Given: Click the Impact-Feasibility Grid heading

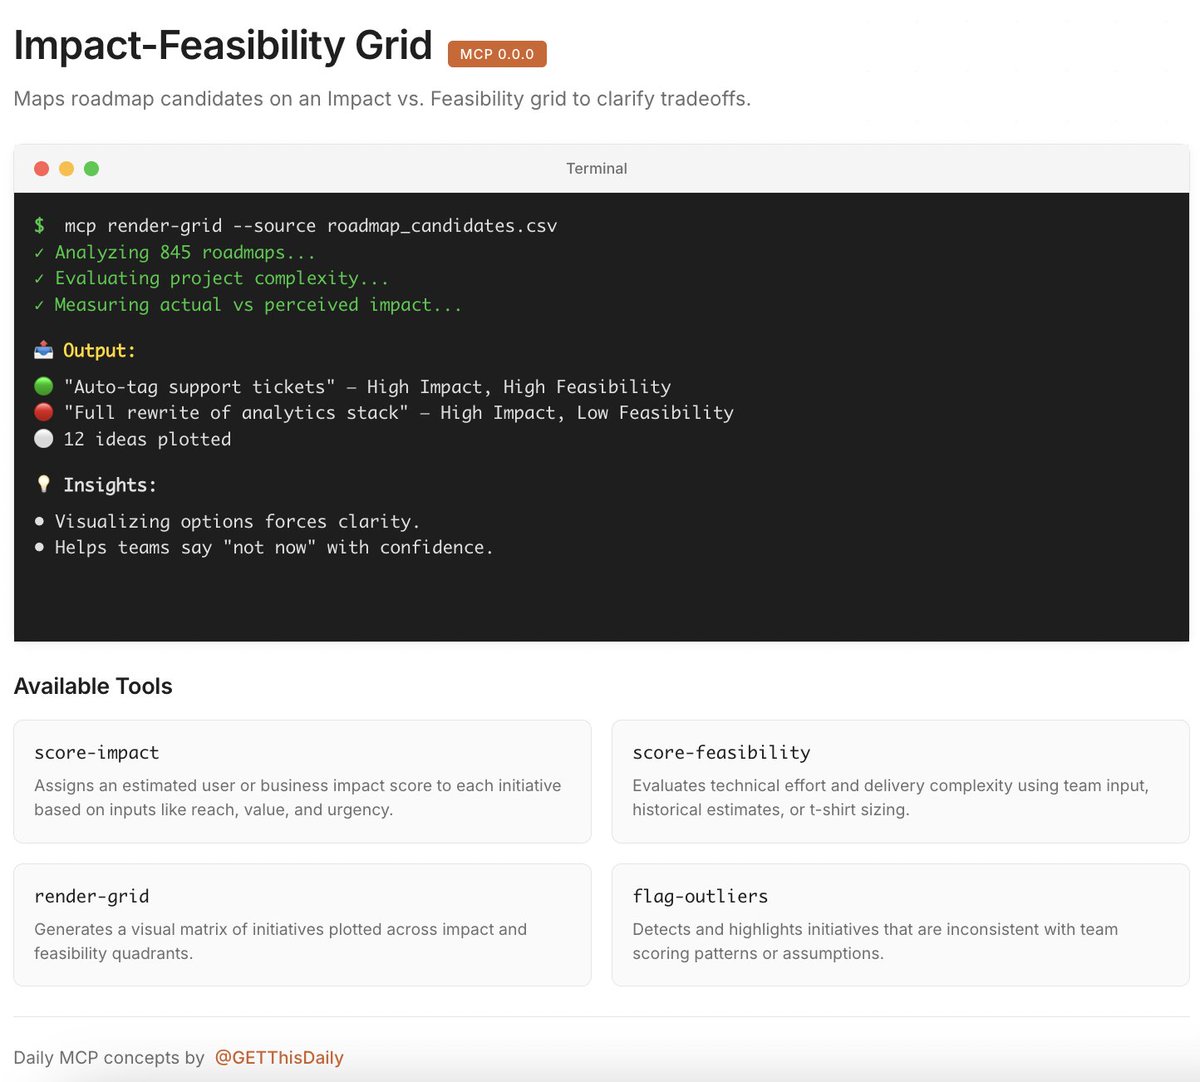Looking at the screenshot, I should click(x=223, y=46).
